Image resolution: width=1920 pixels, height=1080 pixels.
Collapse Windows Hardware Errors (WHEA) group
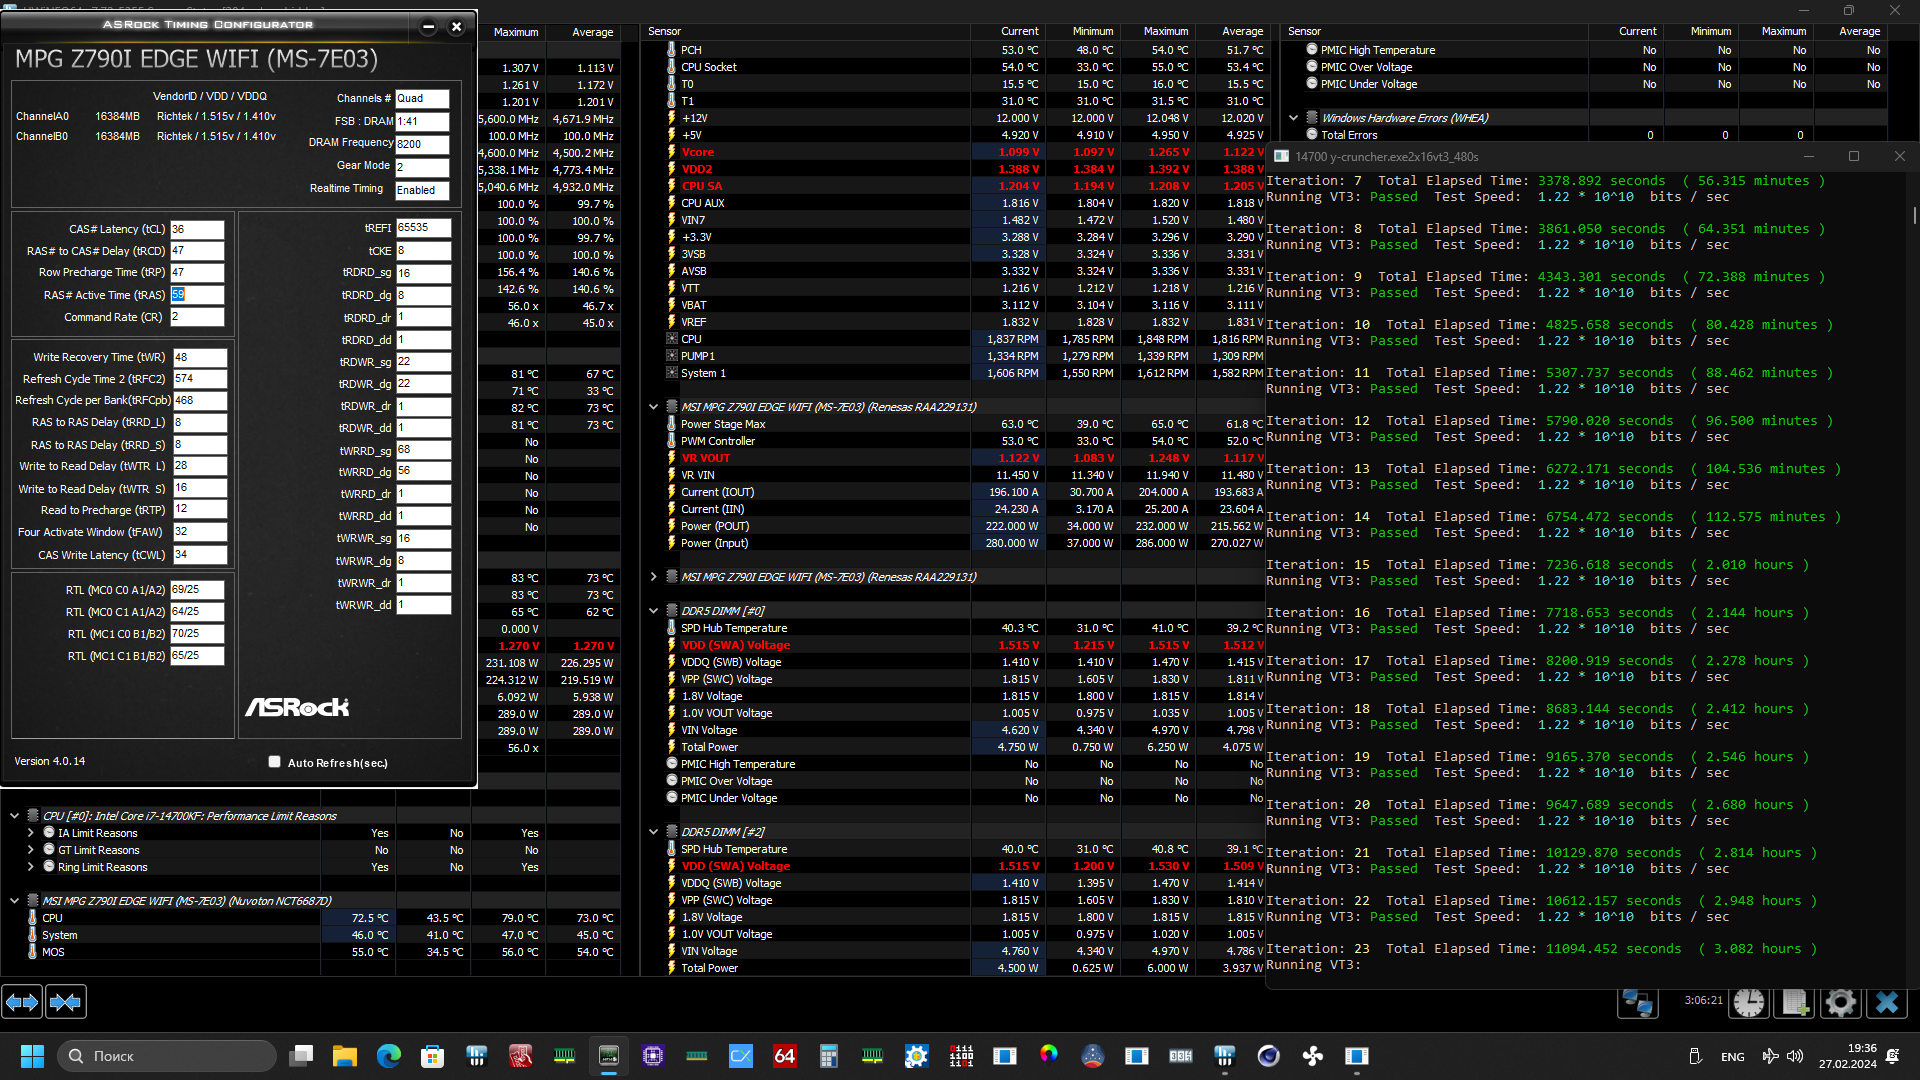1293,118
